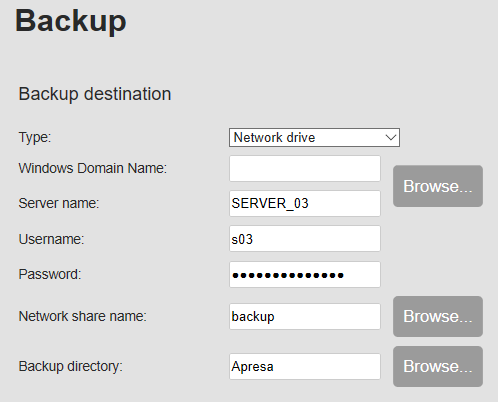The width and height of the screenshot is (498, 402).
Task: Open the Type dropdown showing Network drive
Action: 314,137
